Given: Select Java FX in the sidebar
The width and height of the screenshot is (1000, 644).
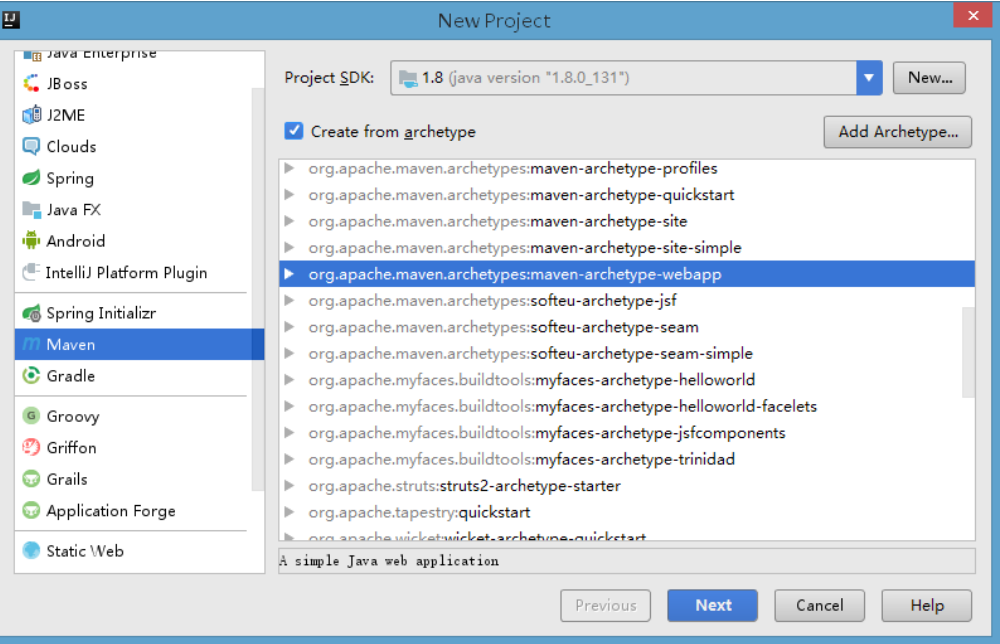Looking at the screenshot, I should pyautogui.click(x=74, y=210).
